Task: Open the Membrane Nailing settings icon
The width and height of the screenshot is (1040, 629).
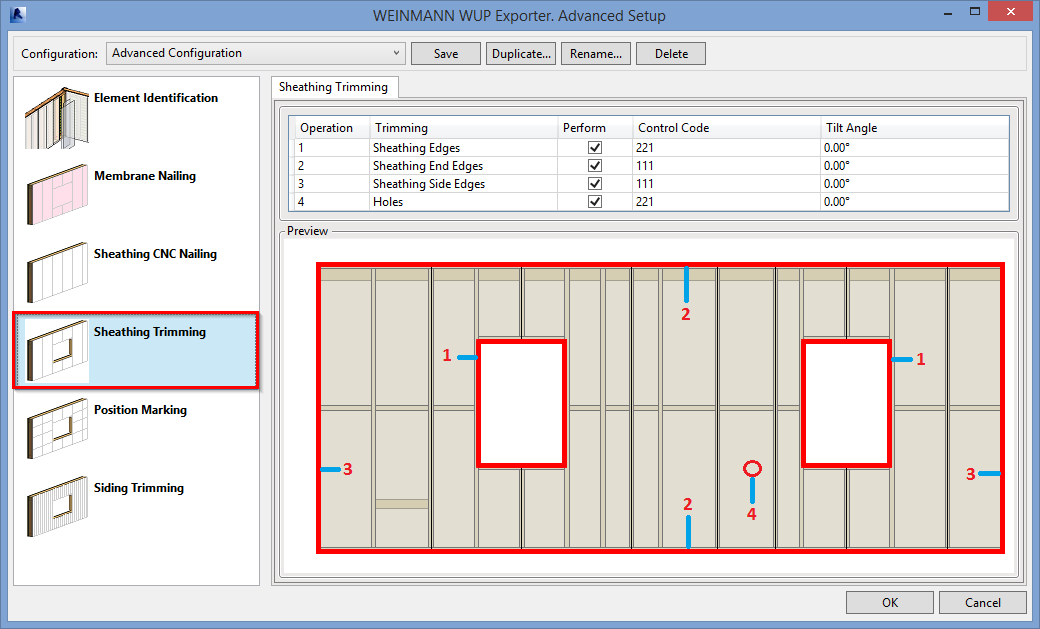Action: tap(57, 195)
